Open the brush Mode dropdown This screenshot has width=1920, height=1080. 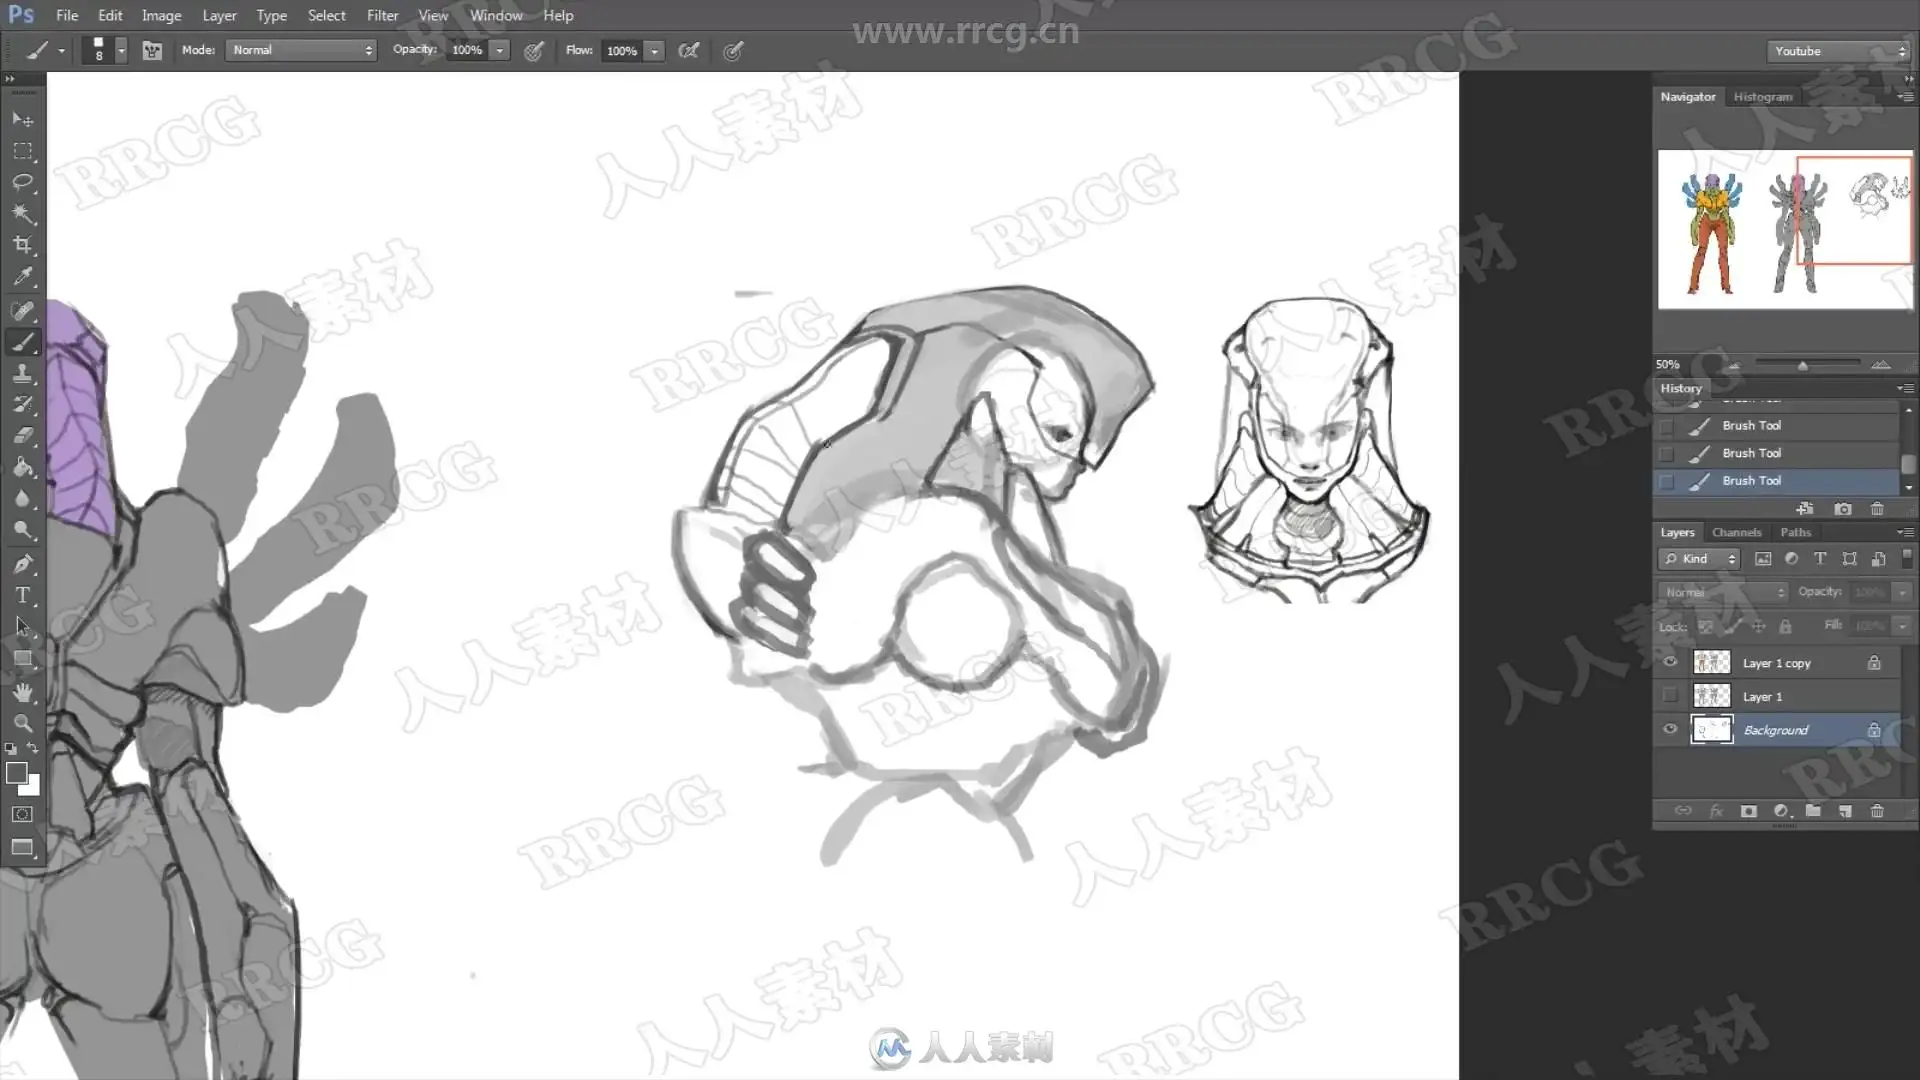tap(301, 50)
